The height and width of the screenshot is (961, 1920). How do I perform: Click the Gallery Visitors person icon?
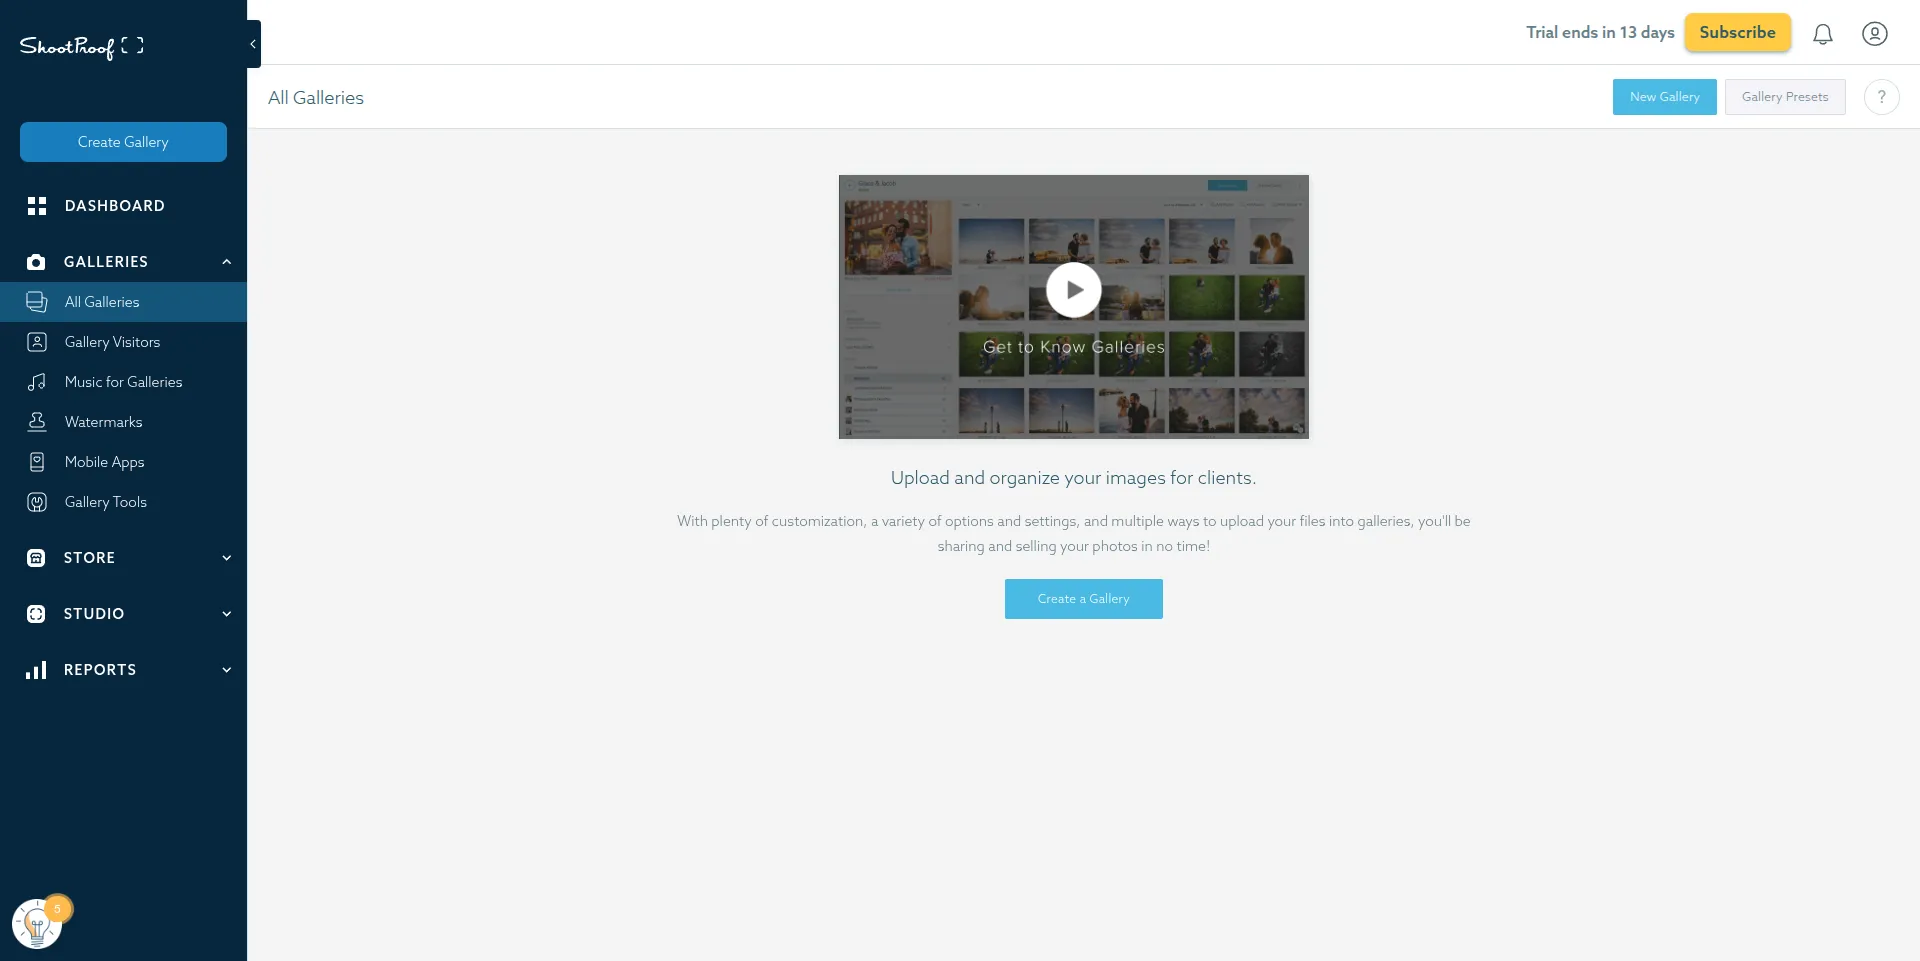(37, 342)
